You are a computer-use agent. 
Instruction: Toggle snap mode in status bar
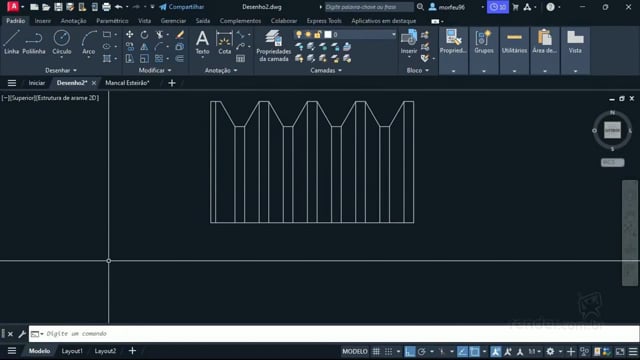coord(389,351)
